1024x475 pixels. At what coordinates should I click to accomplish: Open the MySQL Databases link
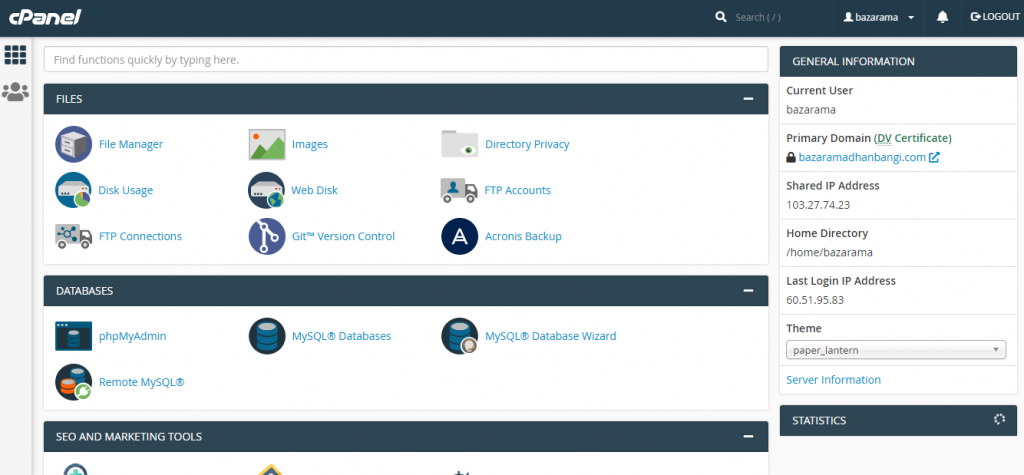tap(342, 336)
